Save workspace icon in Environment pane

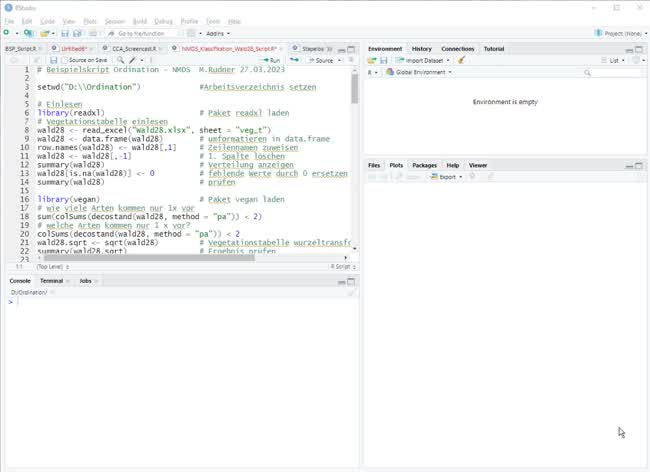click(384, 61)
